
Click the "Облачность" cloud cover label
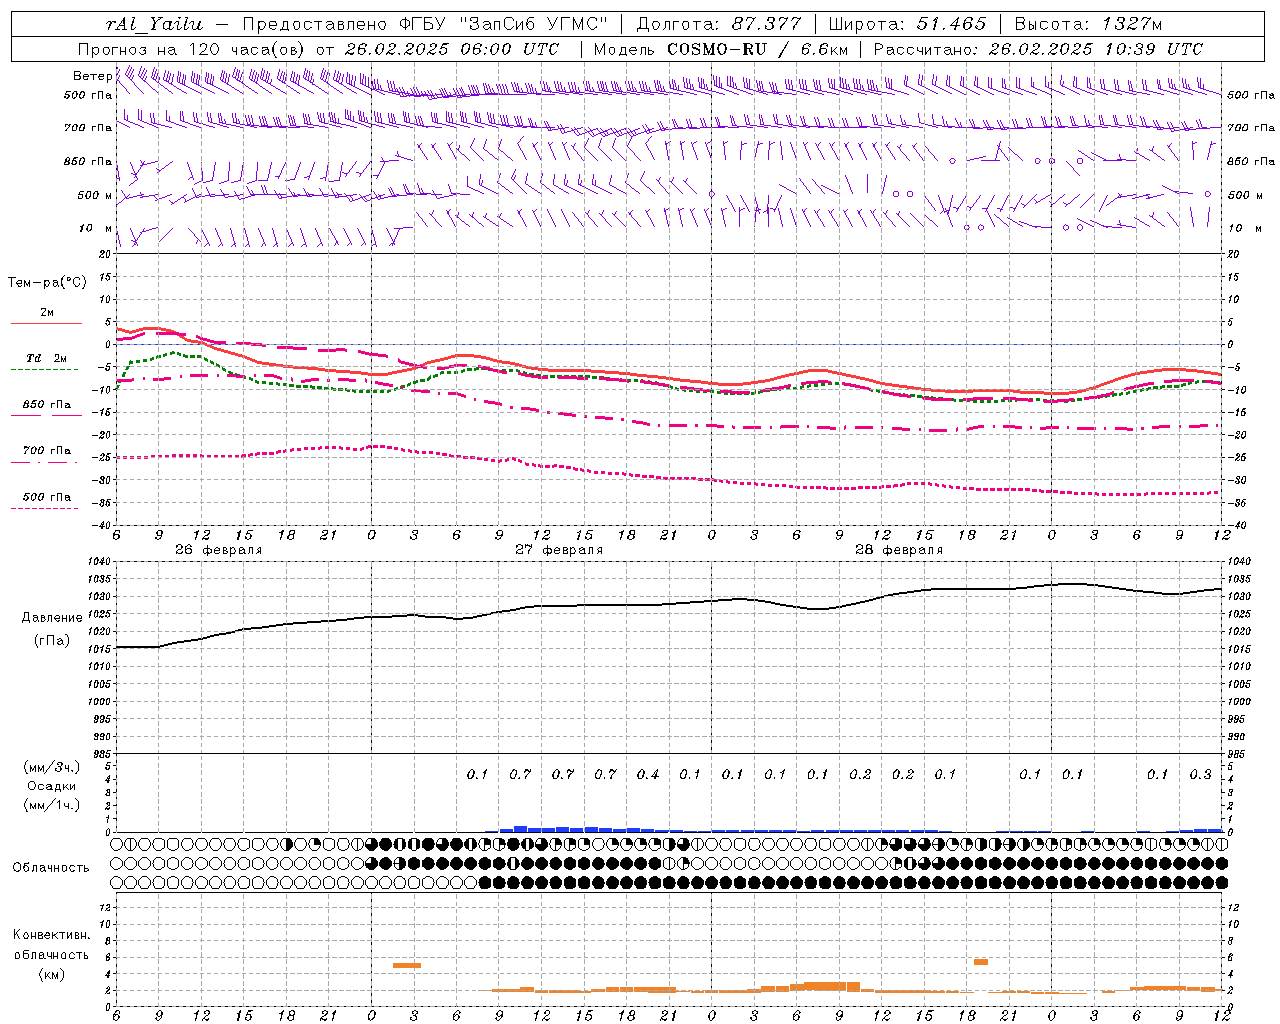(x=51, y=867)
